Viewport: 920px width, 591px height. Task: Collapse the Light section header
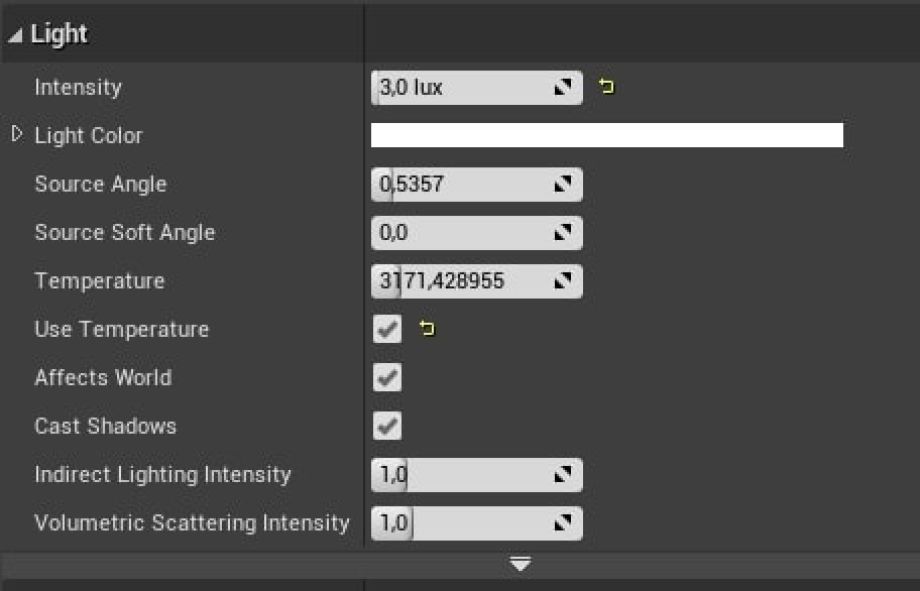click(16, 35)
